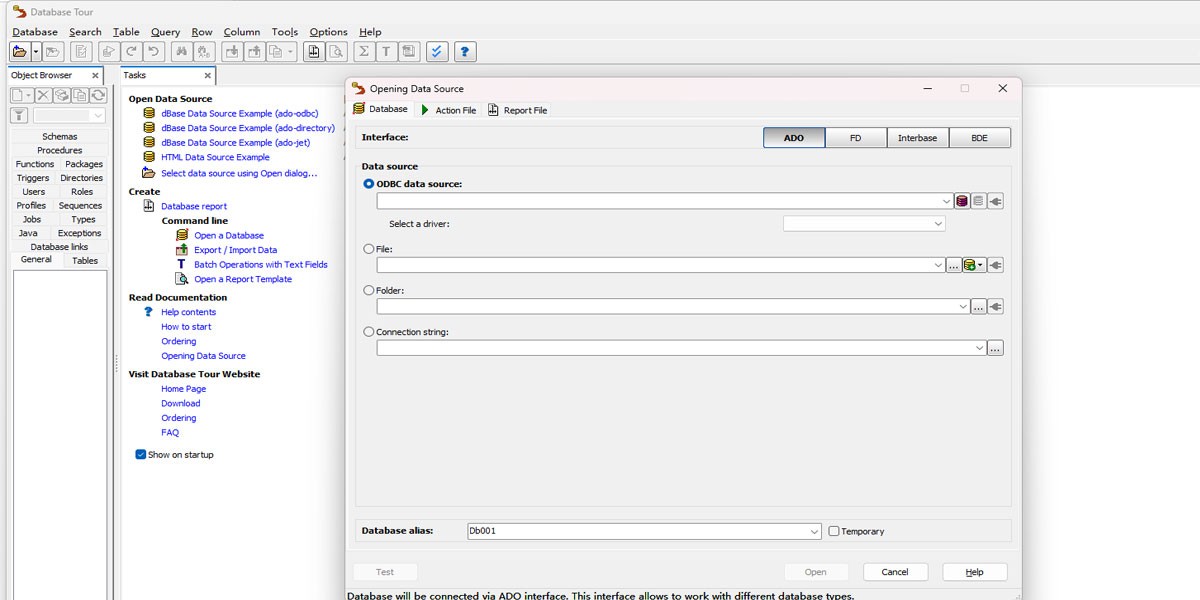Close the Object Browser panel tab
Viewport: 1200px width, 600px height.
pyautogui.click(x=96, y=75)
